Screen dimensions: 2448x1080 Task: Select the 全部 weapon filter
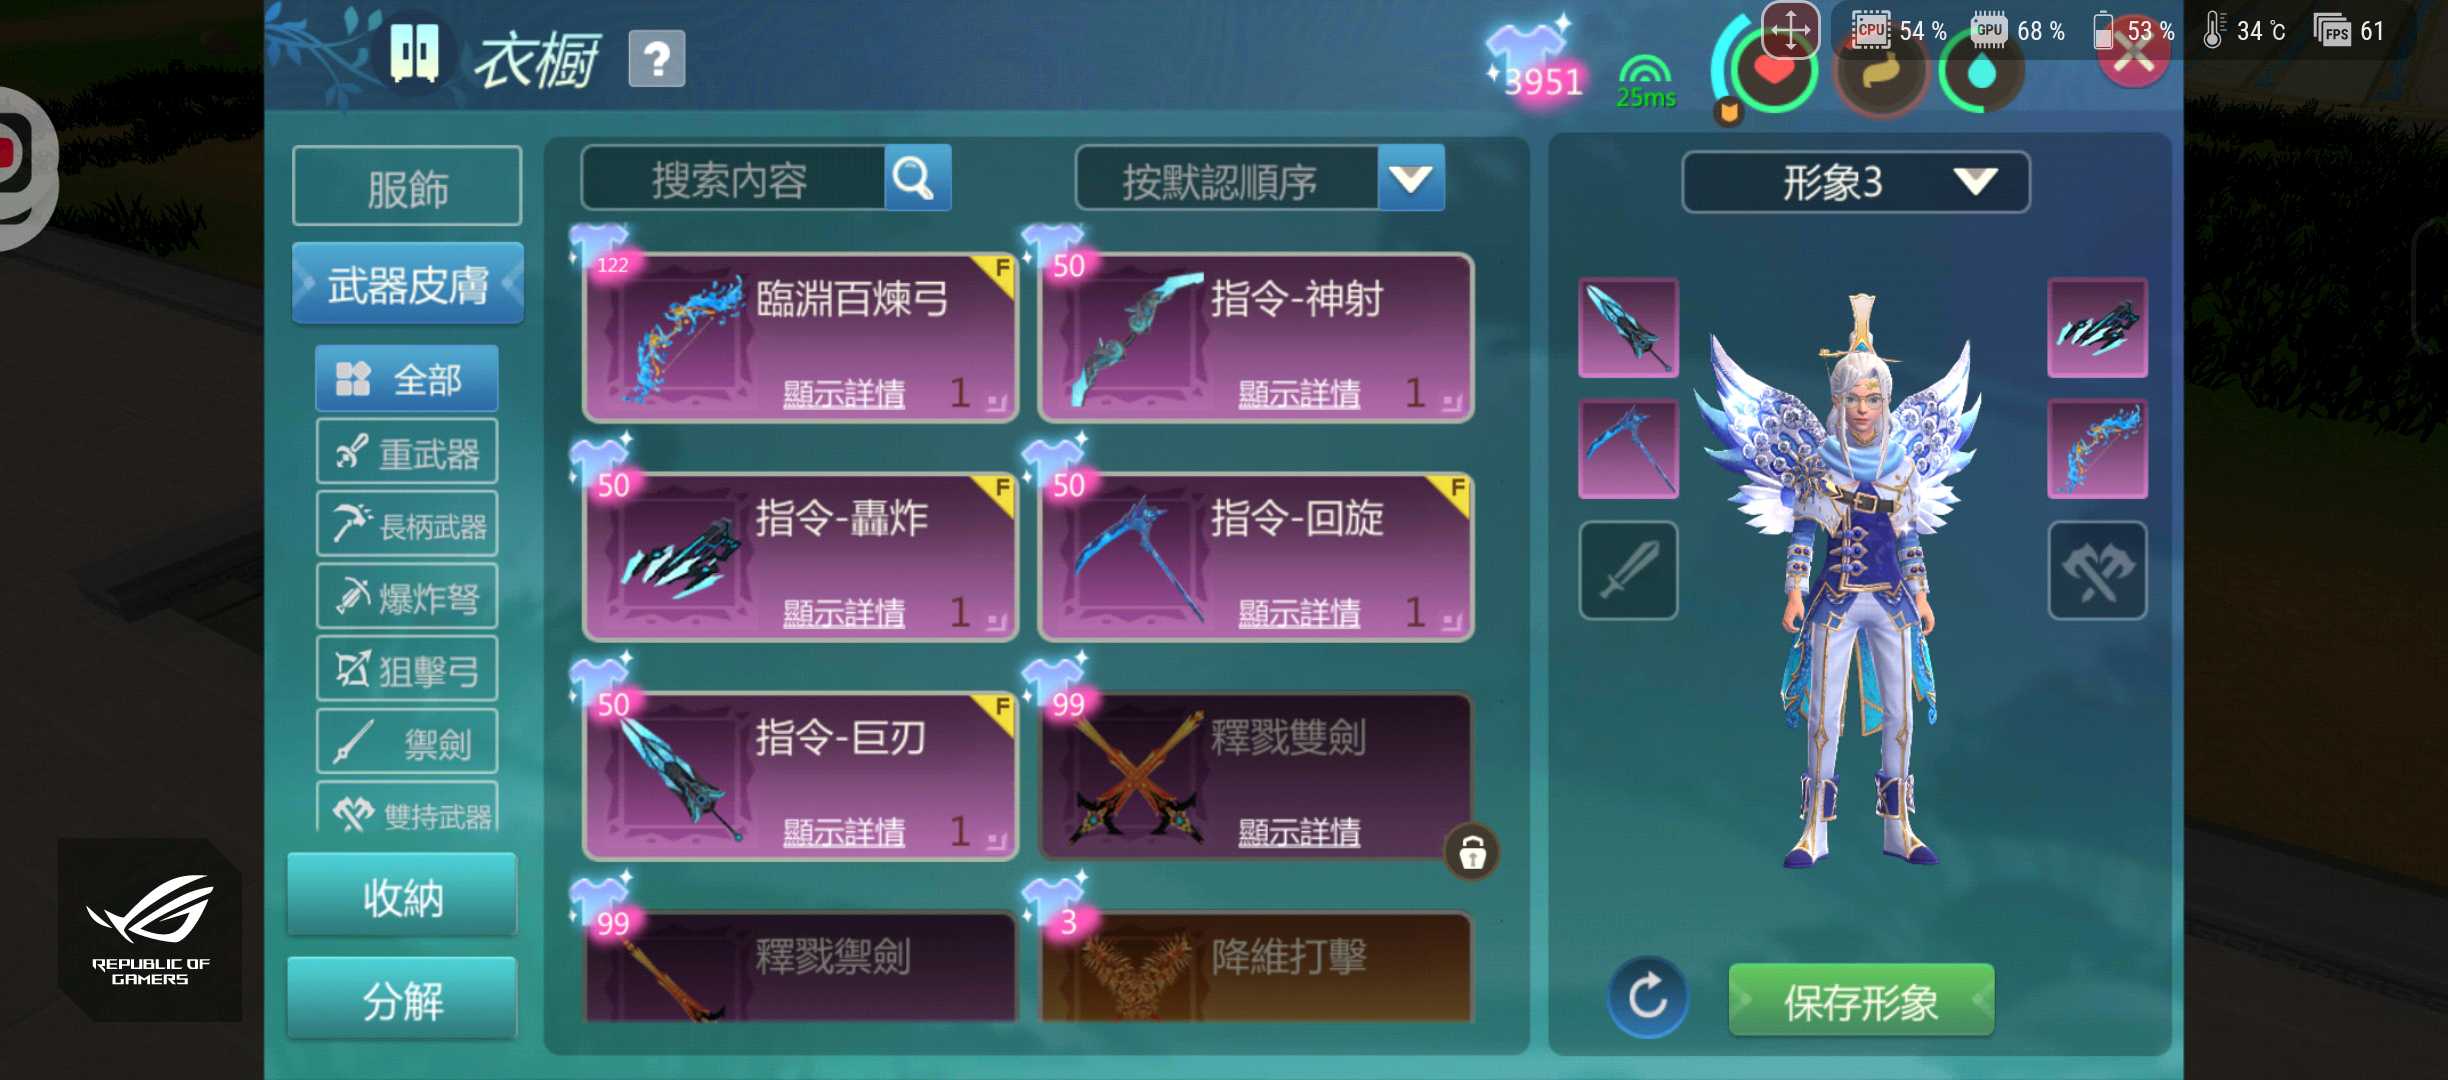(407, 379)
